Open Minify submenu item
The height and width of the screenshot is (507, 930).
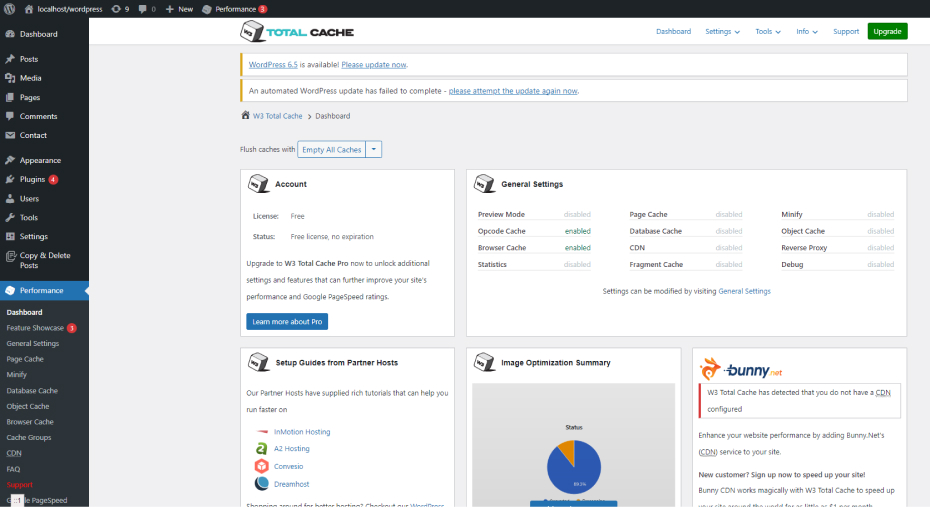coord(17,375)
